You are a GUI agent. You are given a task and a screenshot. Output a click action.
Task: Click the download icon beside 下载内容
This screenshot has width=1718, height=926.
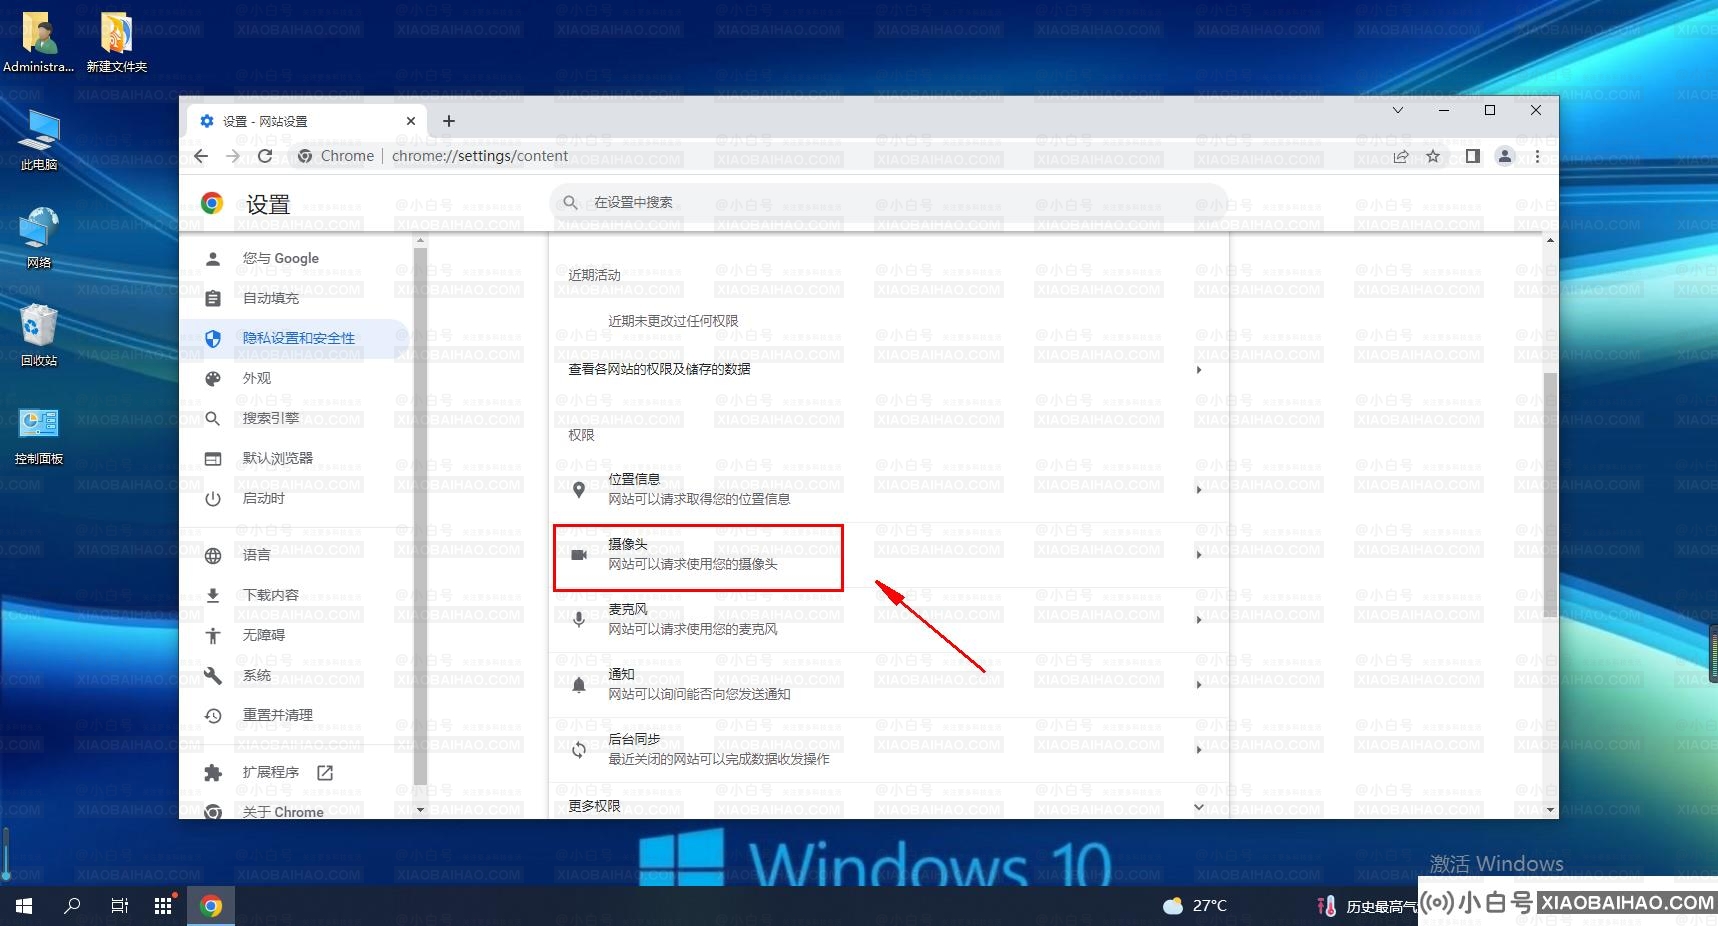(x=213, y=595)
